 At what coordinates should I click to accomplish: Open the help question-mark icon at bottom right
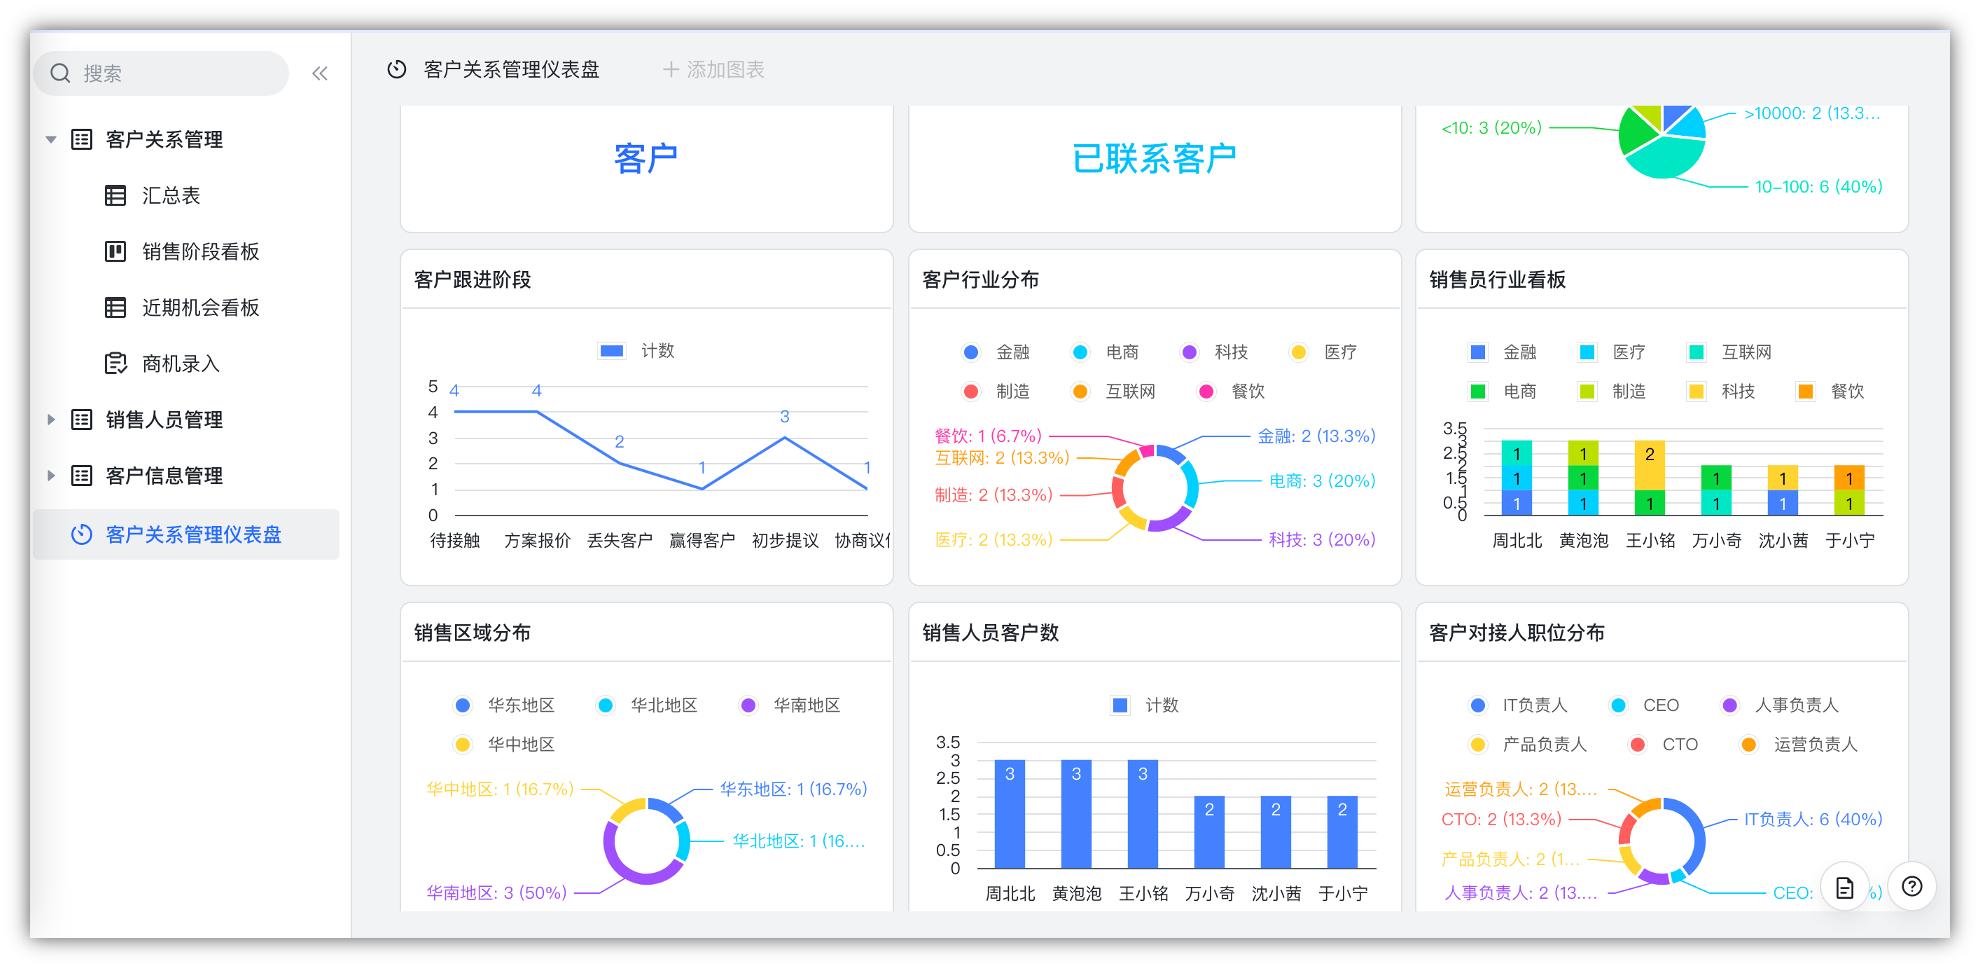click(1913, 887)
